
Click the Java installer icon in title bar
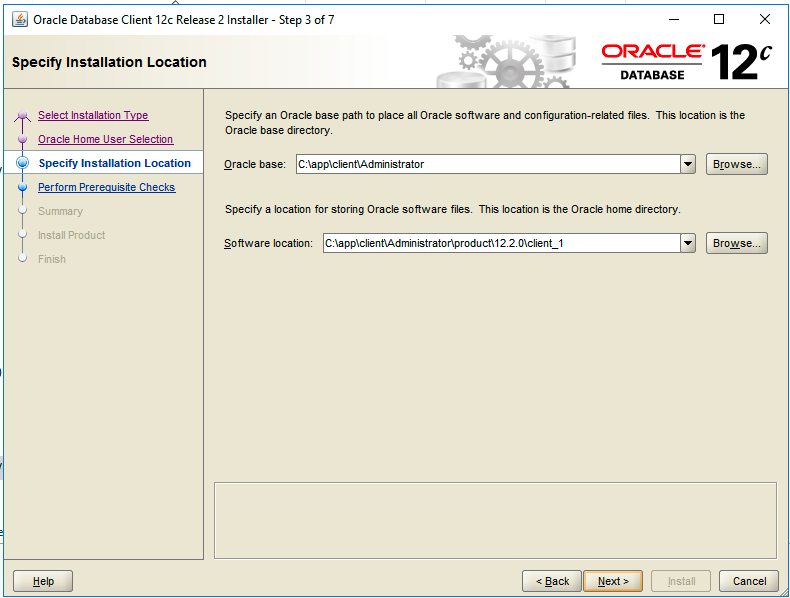[x=20, y=20]
